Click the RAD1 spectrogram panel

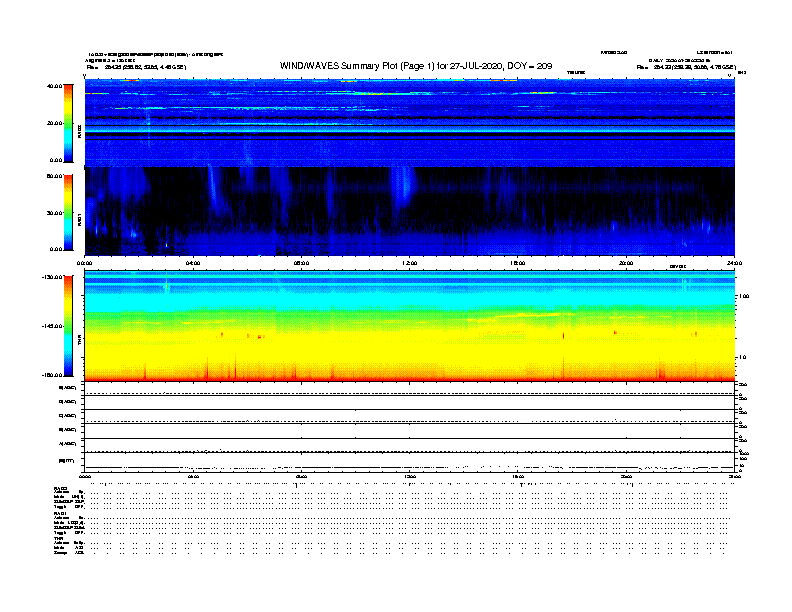[x=410, y=211]
